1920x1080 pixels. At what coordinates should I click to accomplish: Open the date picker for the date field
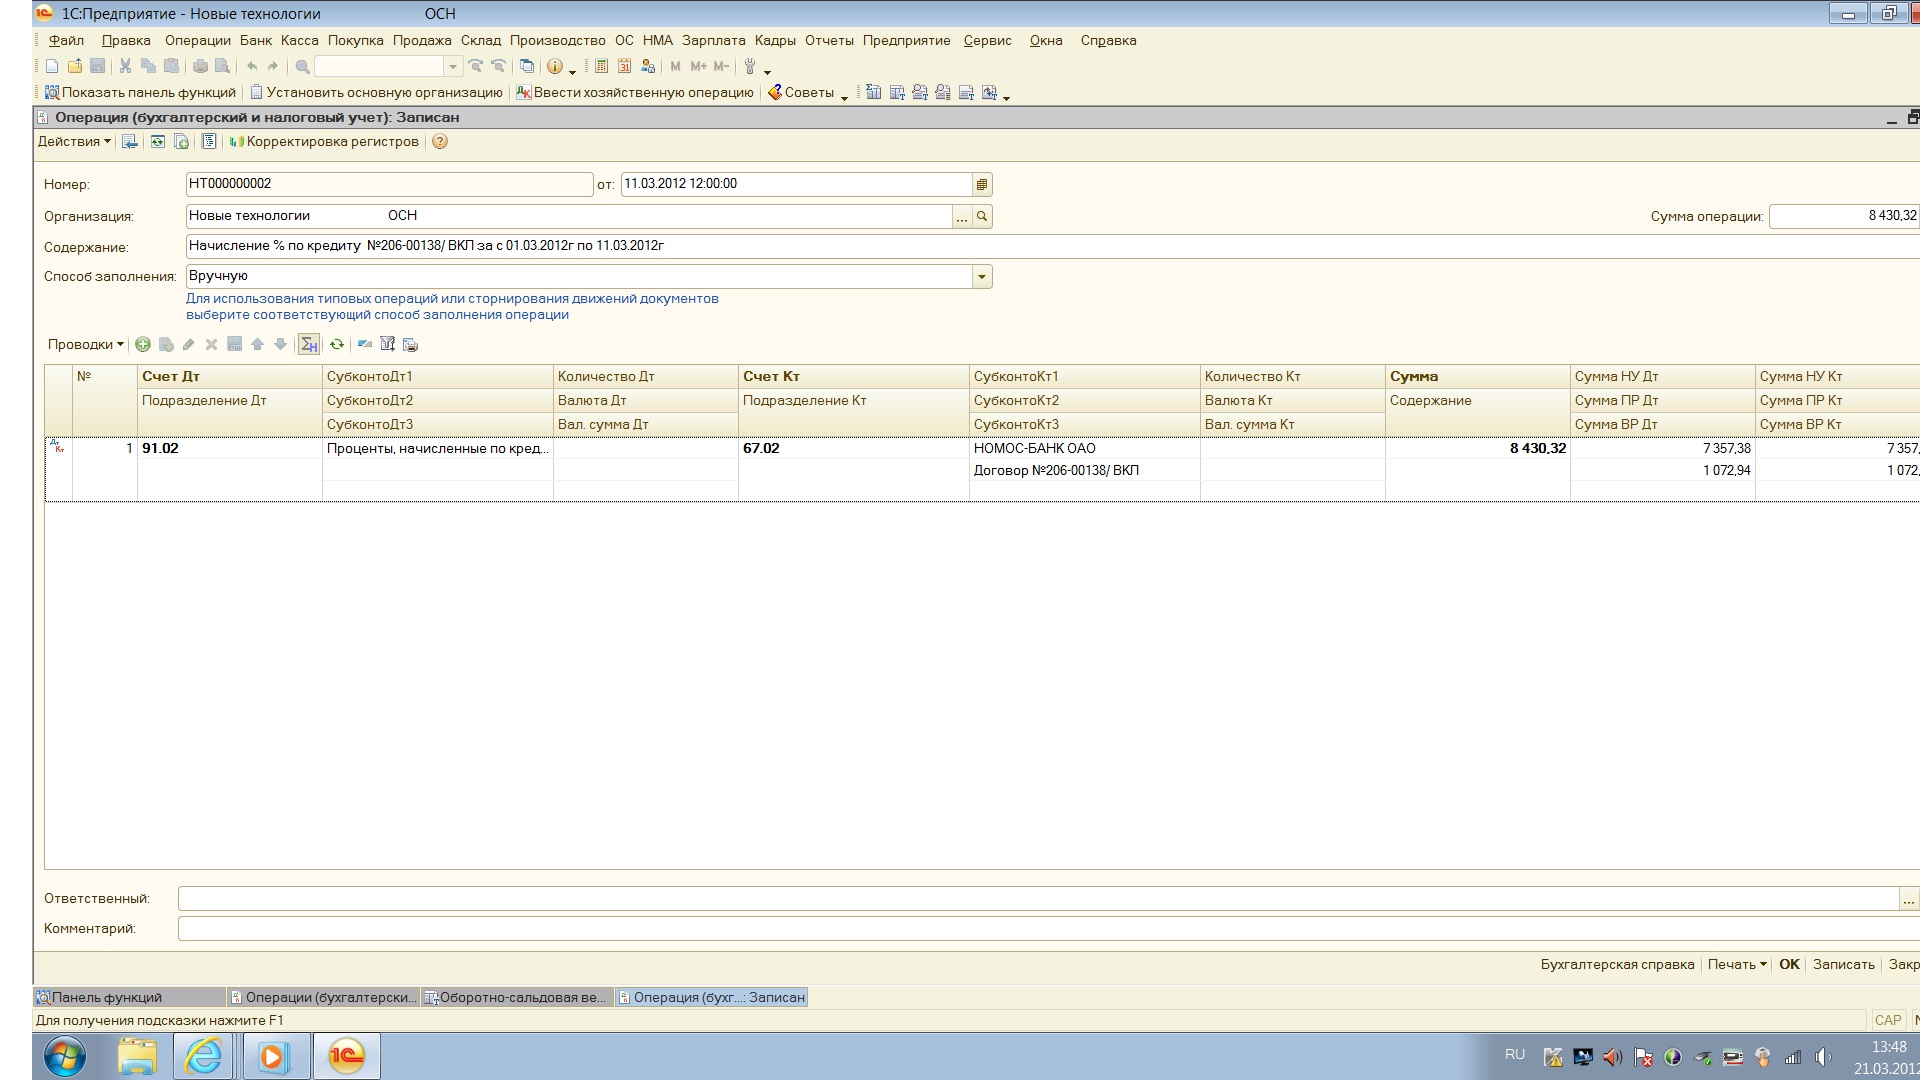(x=982, y=185)
